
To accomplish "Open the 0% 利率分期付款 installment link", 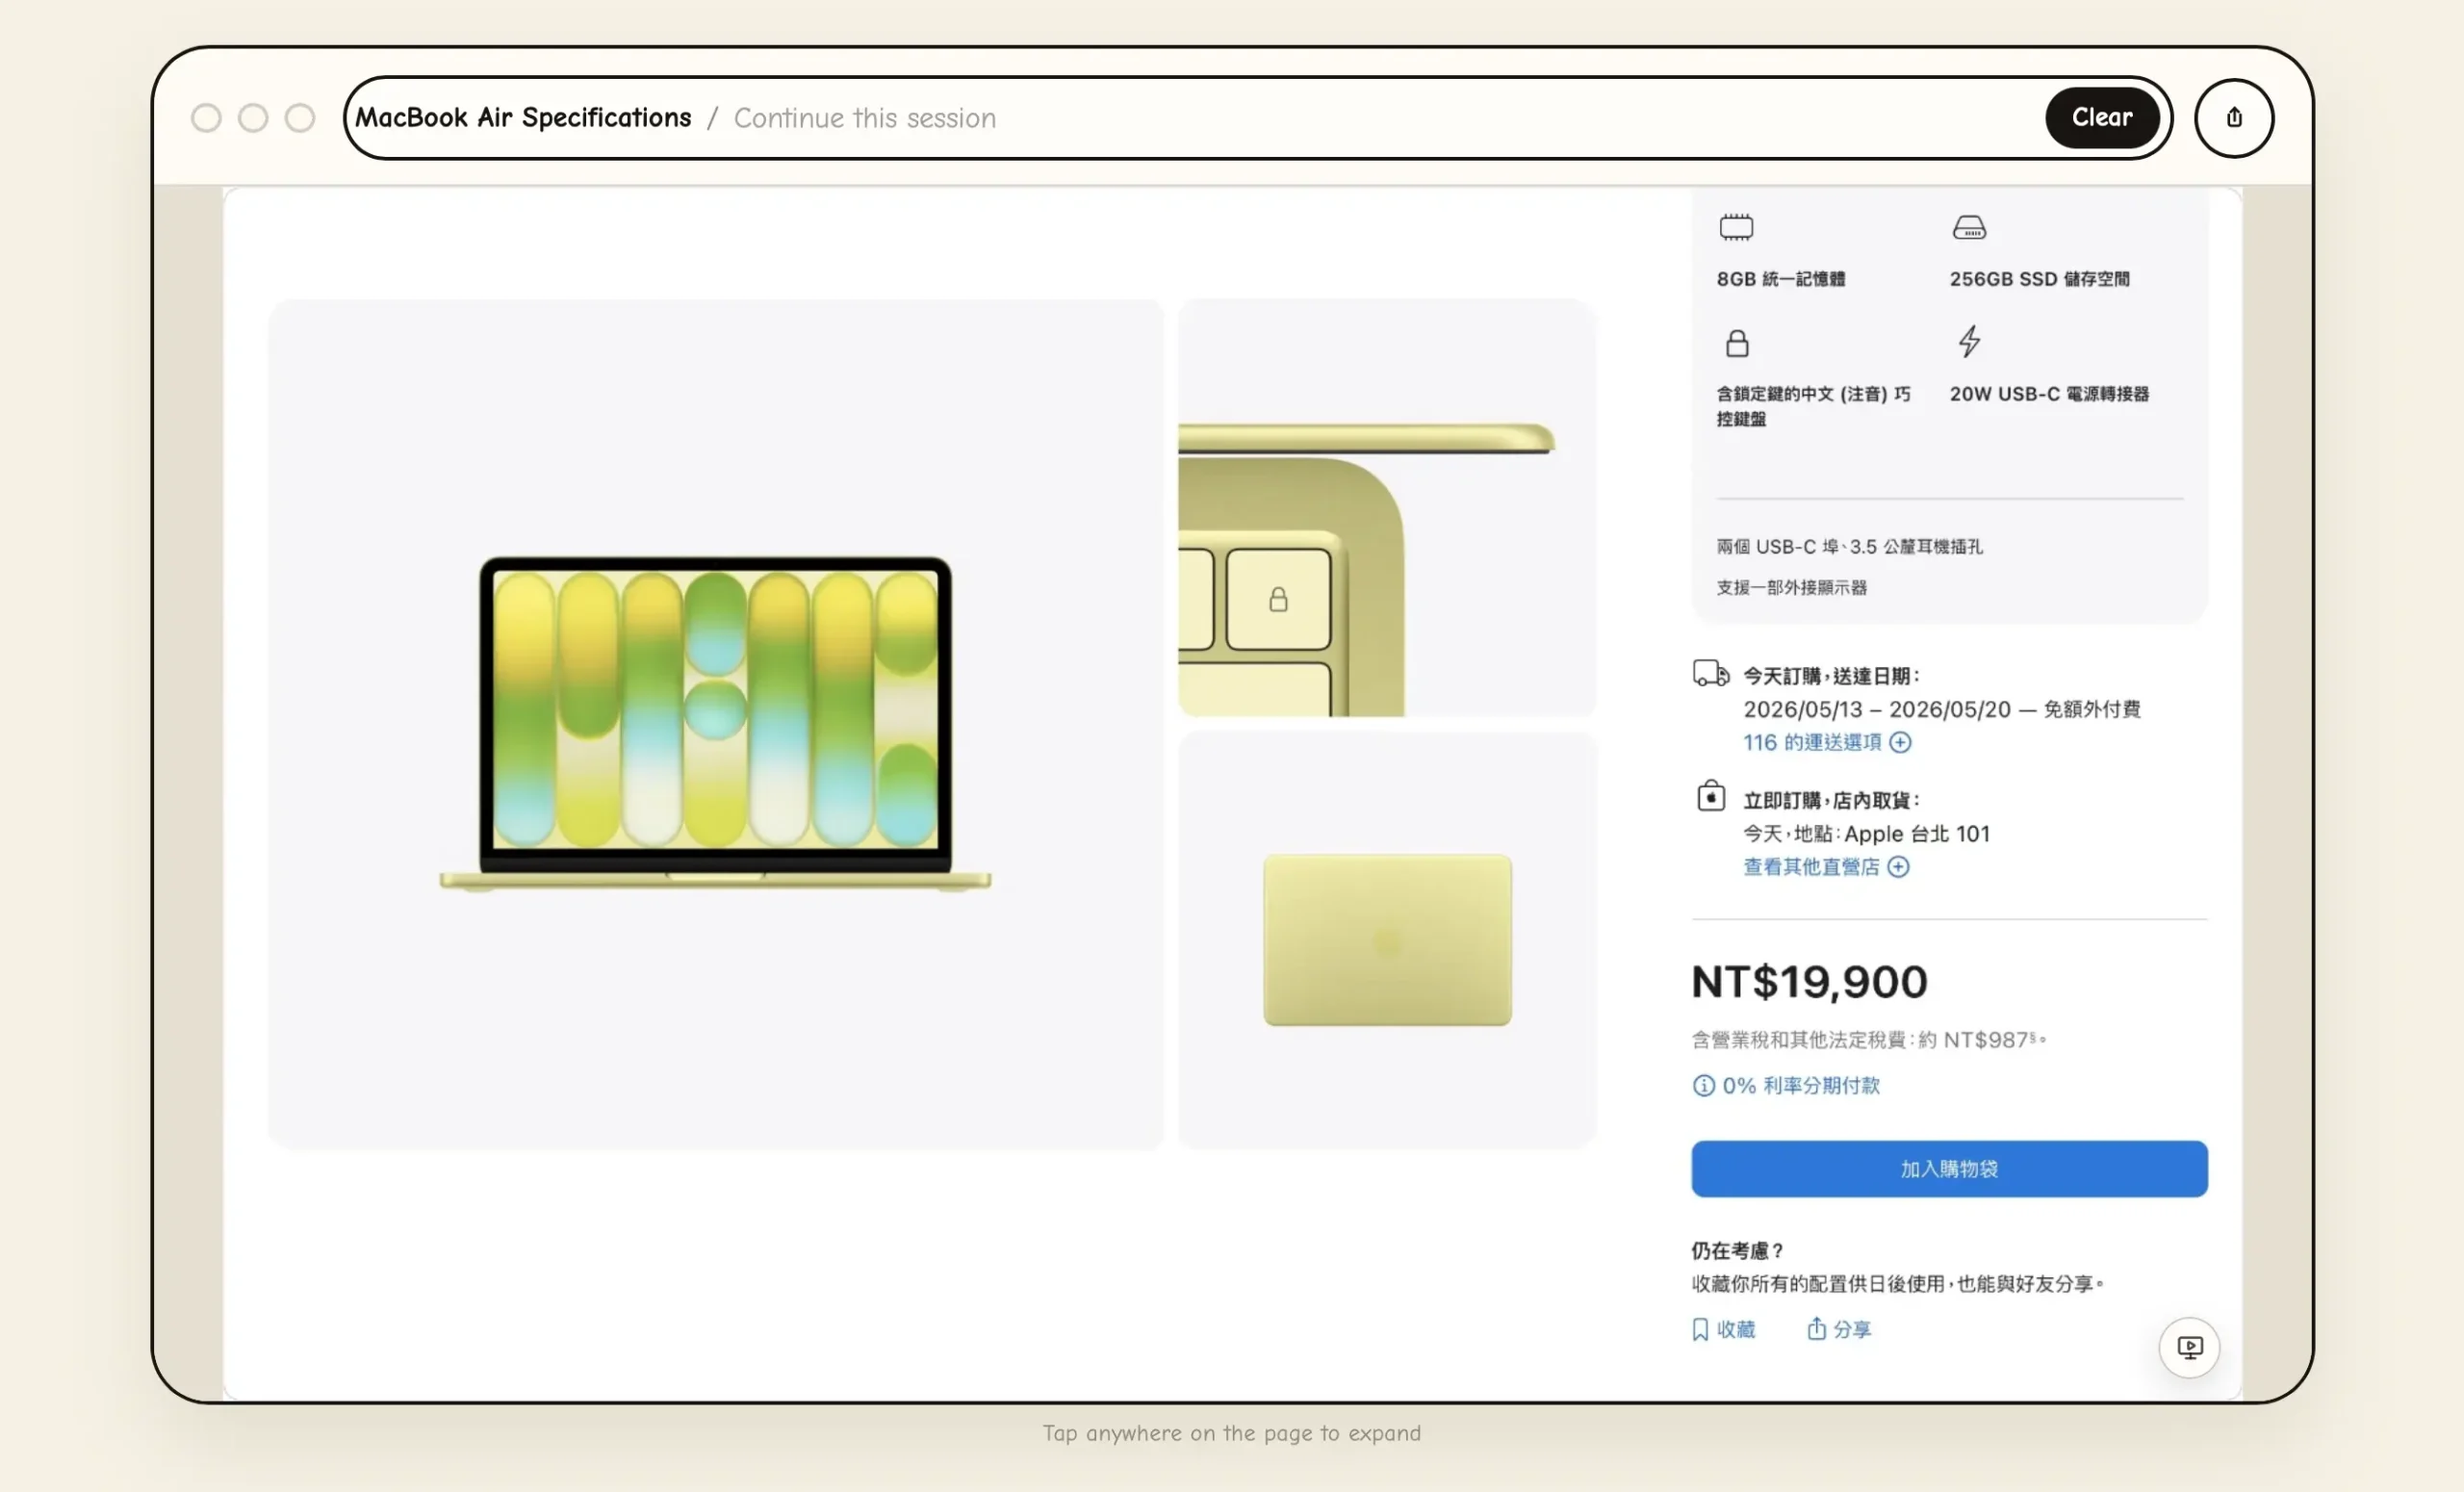I will pyautogui.click(x=1800, y=1086).
